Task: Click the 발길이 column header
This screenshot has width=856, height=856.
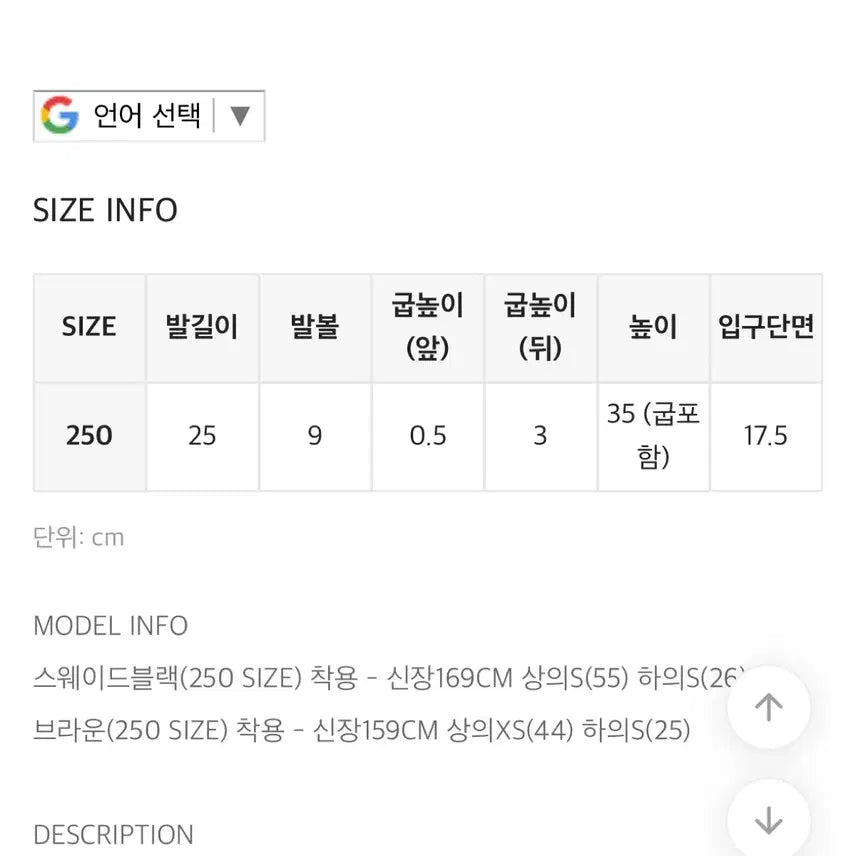Action: click(x=202, y=327)
